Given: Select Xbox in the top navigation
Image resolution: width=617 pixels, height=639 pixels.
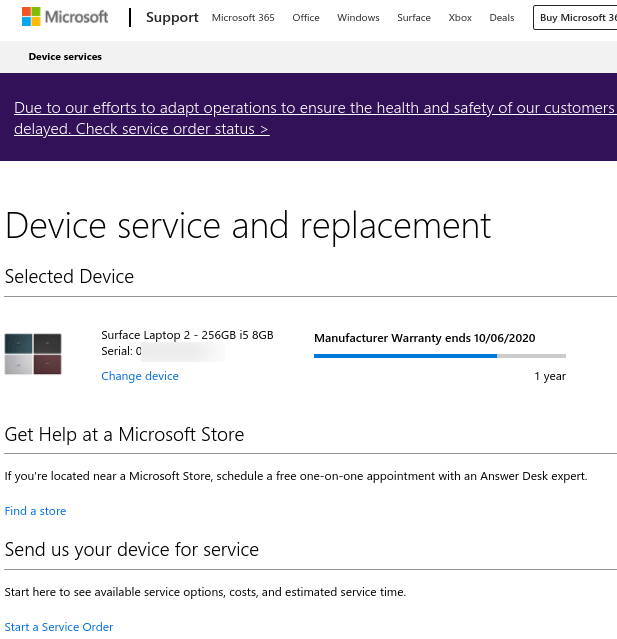Looking at the screenshot, I should pyautogui.click(x=460, y=18).
